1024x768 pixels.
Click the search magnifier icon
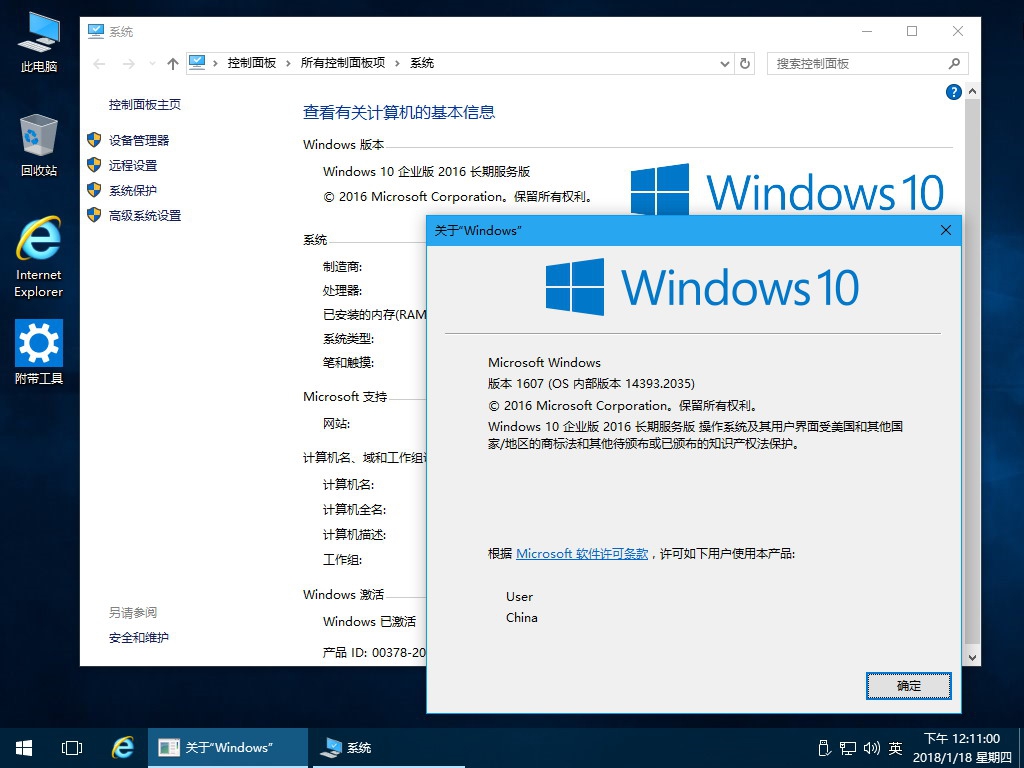click(x=954, y=63)
